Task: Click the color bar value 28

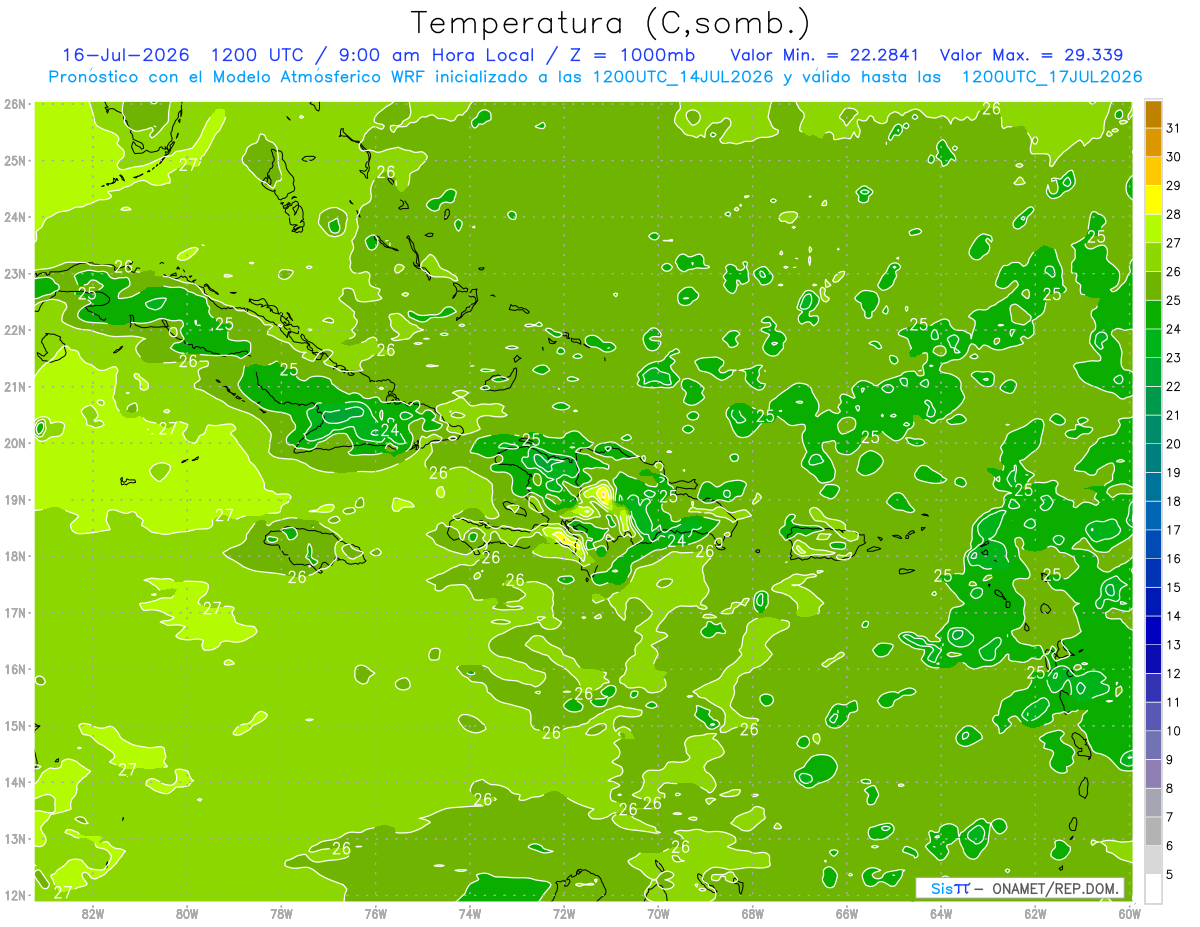Action: pyautogui.click(x=1174, y=214)
